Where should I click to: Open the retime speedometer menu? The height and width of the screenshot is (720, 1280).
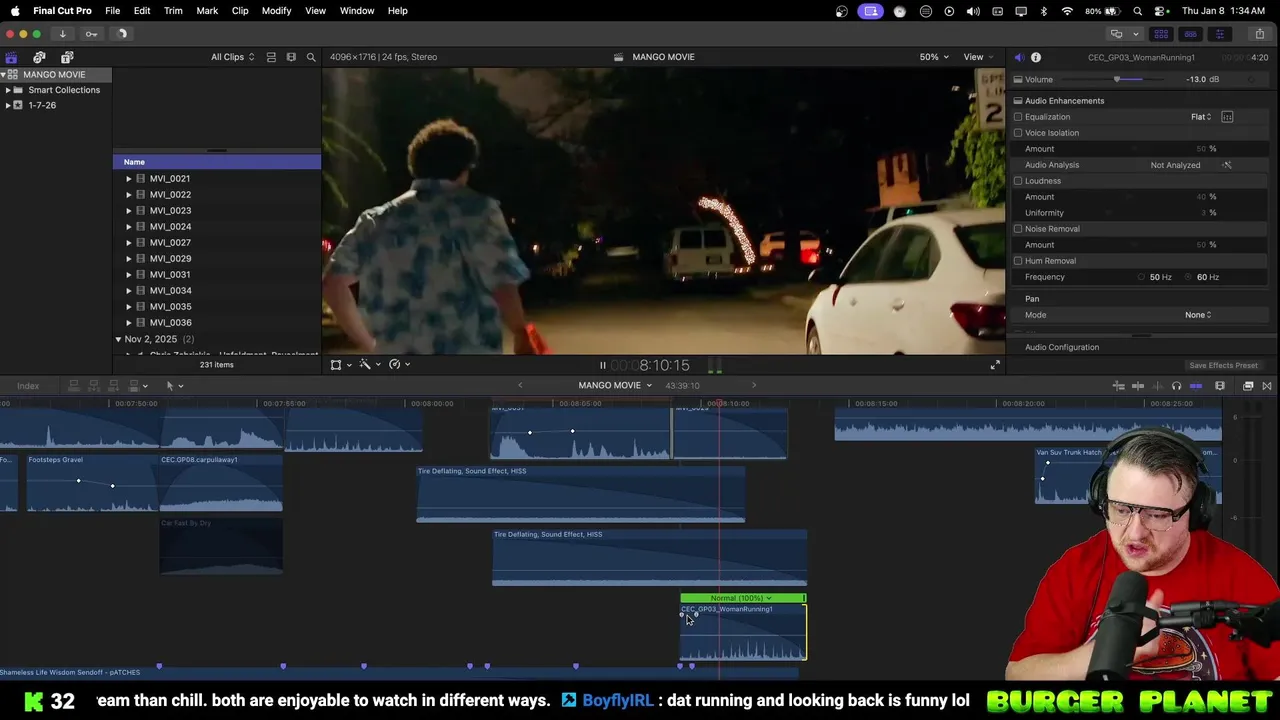[x=395, y=365]
